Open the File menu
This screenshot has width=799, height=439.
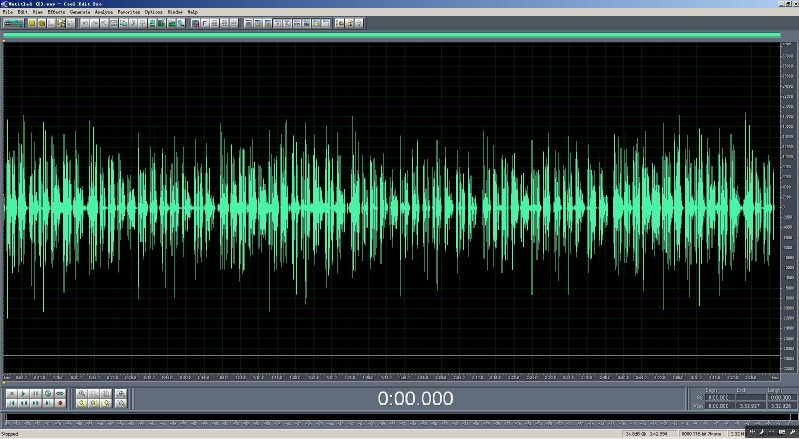pos(8,12)
